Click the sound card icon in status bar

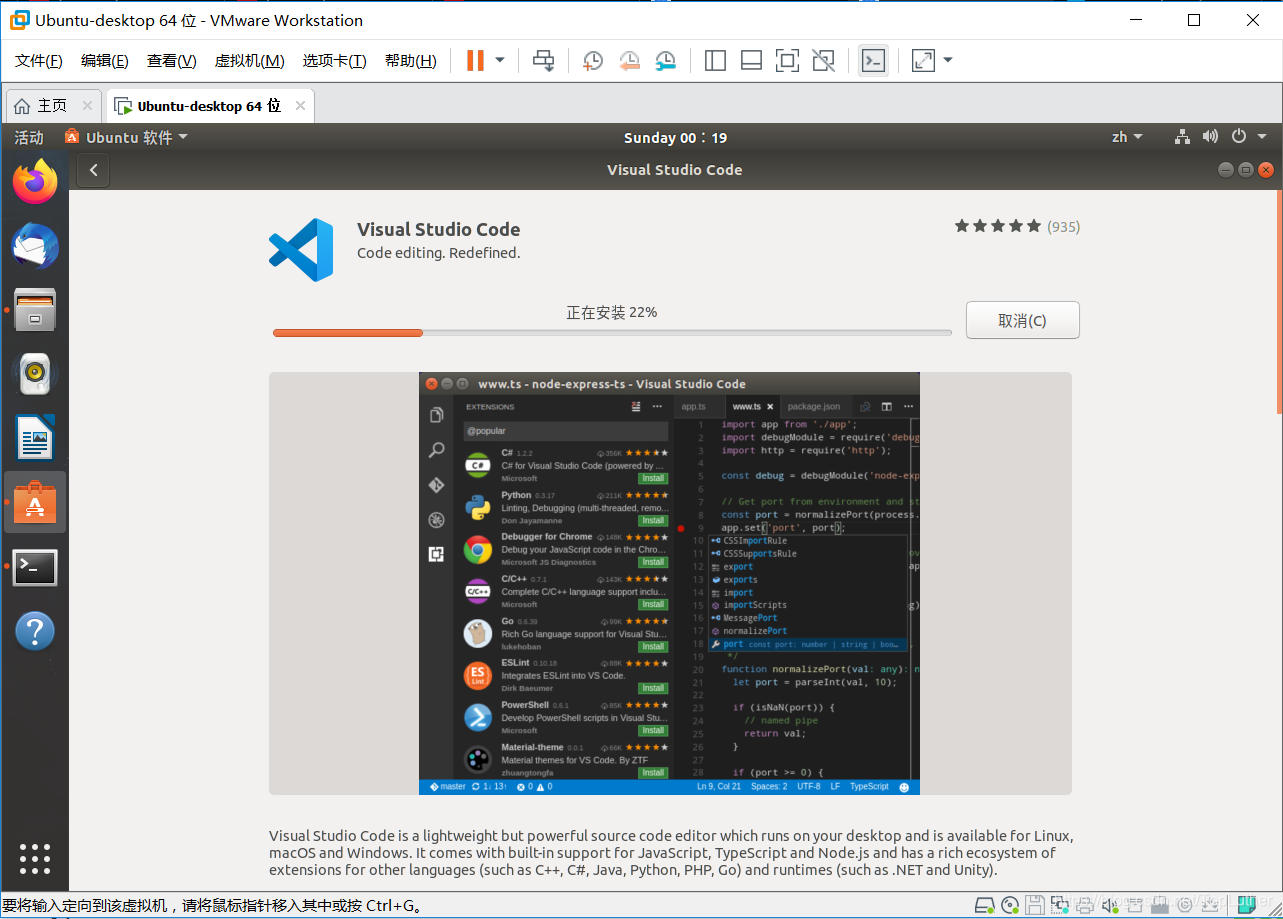pos(1110,905)
